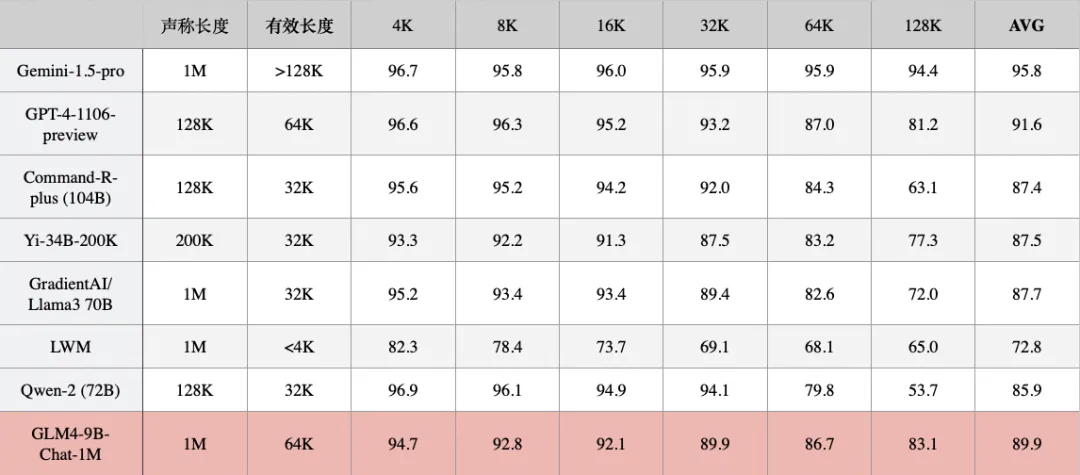
Task: Select the Qwen-2 (72B) row label
Action: (72, 390)
